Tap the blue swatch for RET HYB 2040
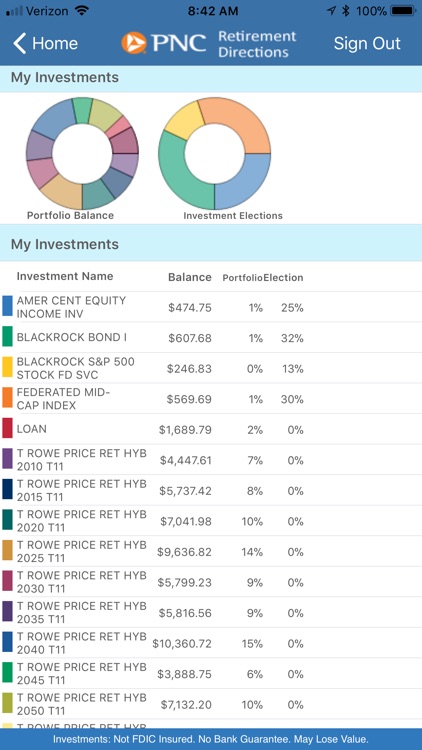Image resolution: width=422 pixels, height=750 pixels. [x=7, y=642]
